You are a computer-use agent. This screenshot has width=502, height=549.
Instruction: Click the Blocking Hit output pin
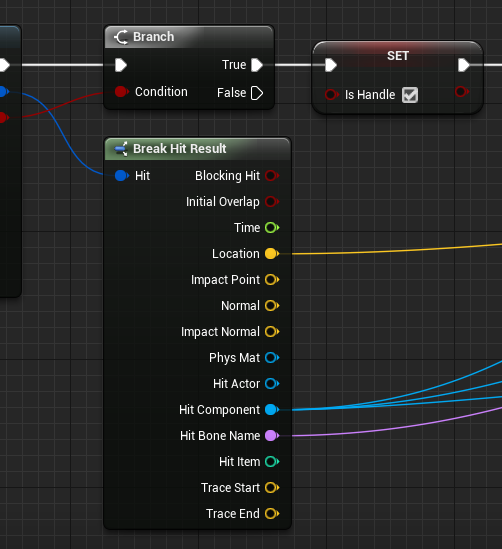click(x=272, y=175)
